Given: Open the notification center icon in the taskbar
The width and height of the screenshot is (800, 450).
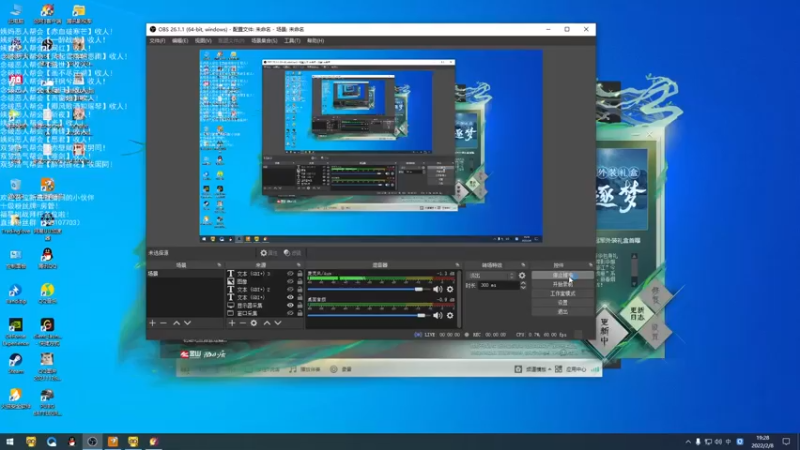Looking at the screenshot, I should pyautogui.click(x=786, y=441).
